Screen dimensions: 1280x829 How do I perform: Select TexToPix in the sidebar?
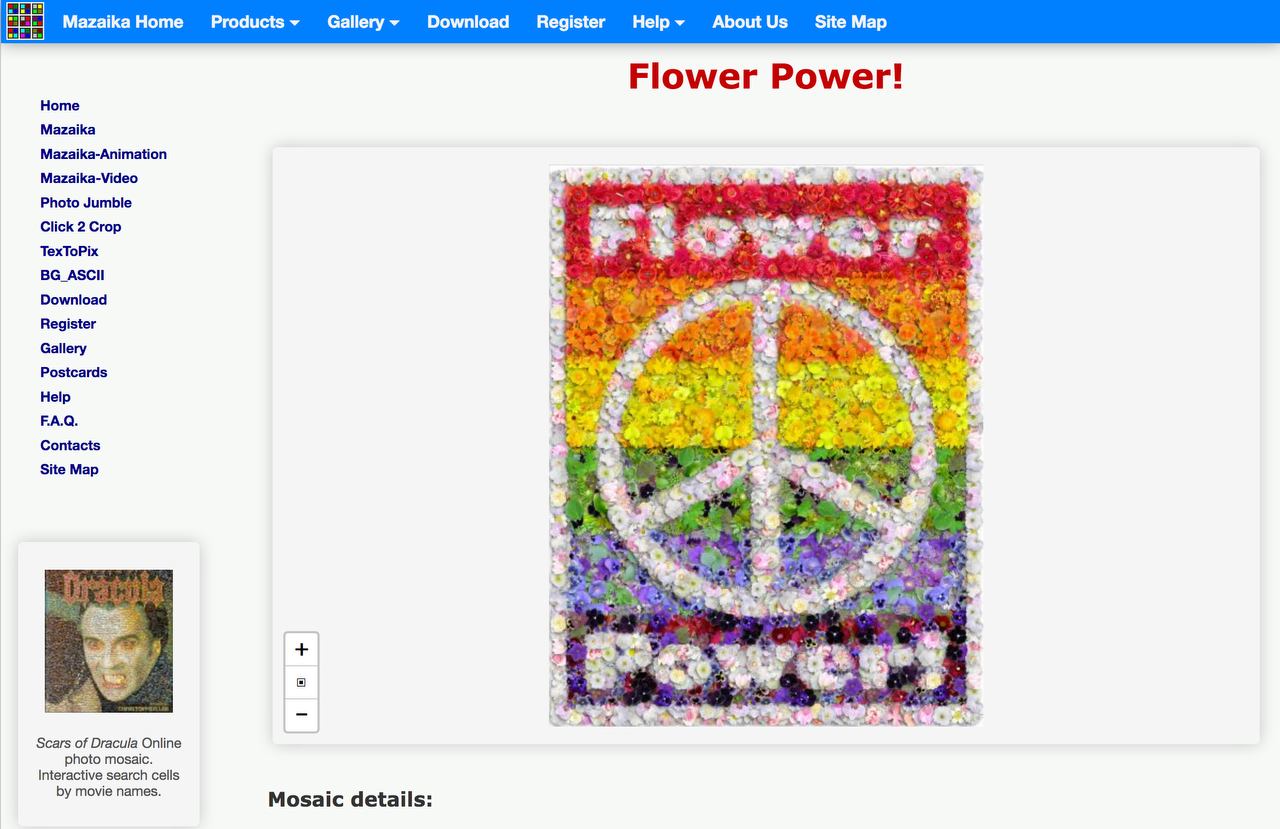(69, 251)
